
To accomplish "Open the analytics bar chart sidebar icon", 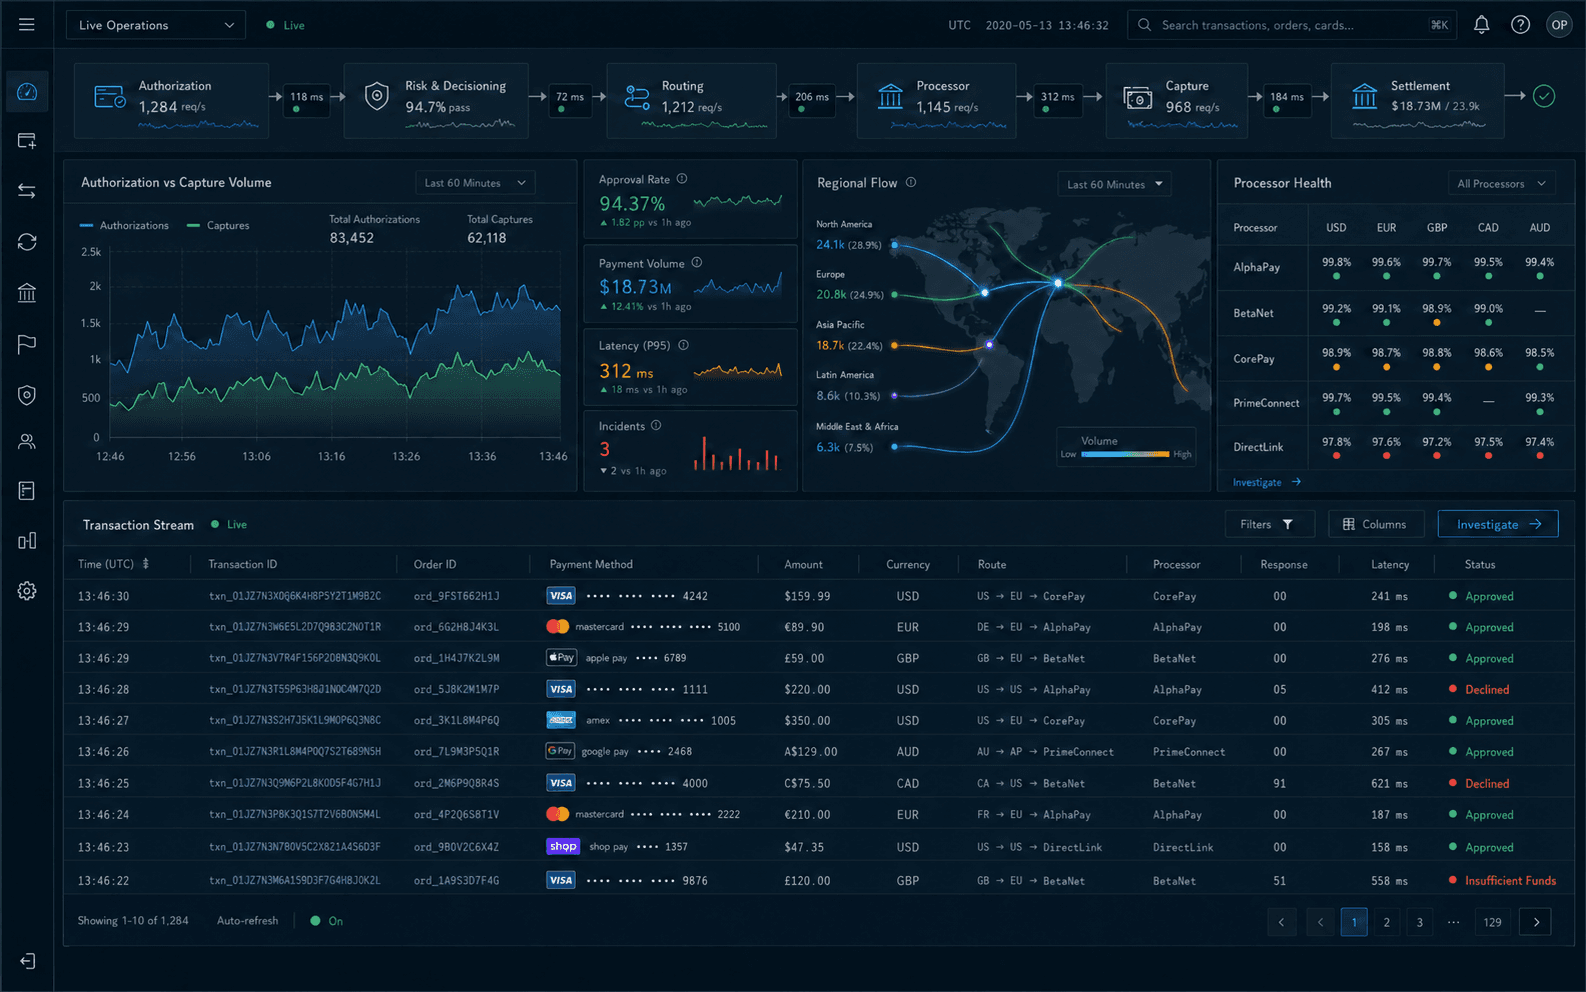I will [x=27, y=541].
